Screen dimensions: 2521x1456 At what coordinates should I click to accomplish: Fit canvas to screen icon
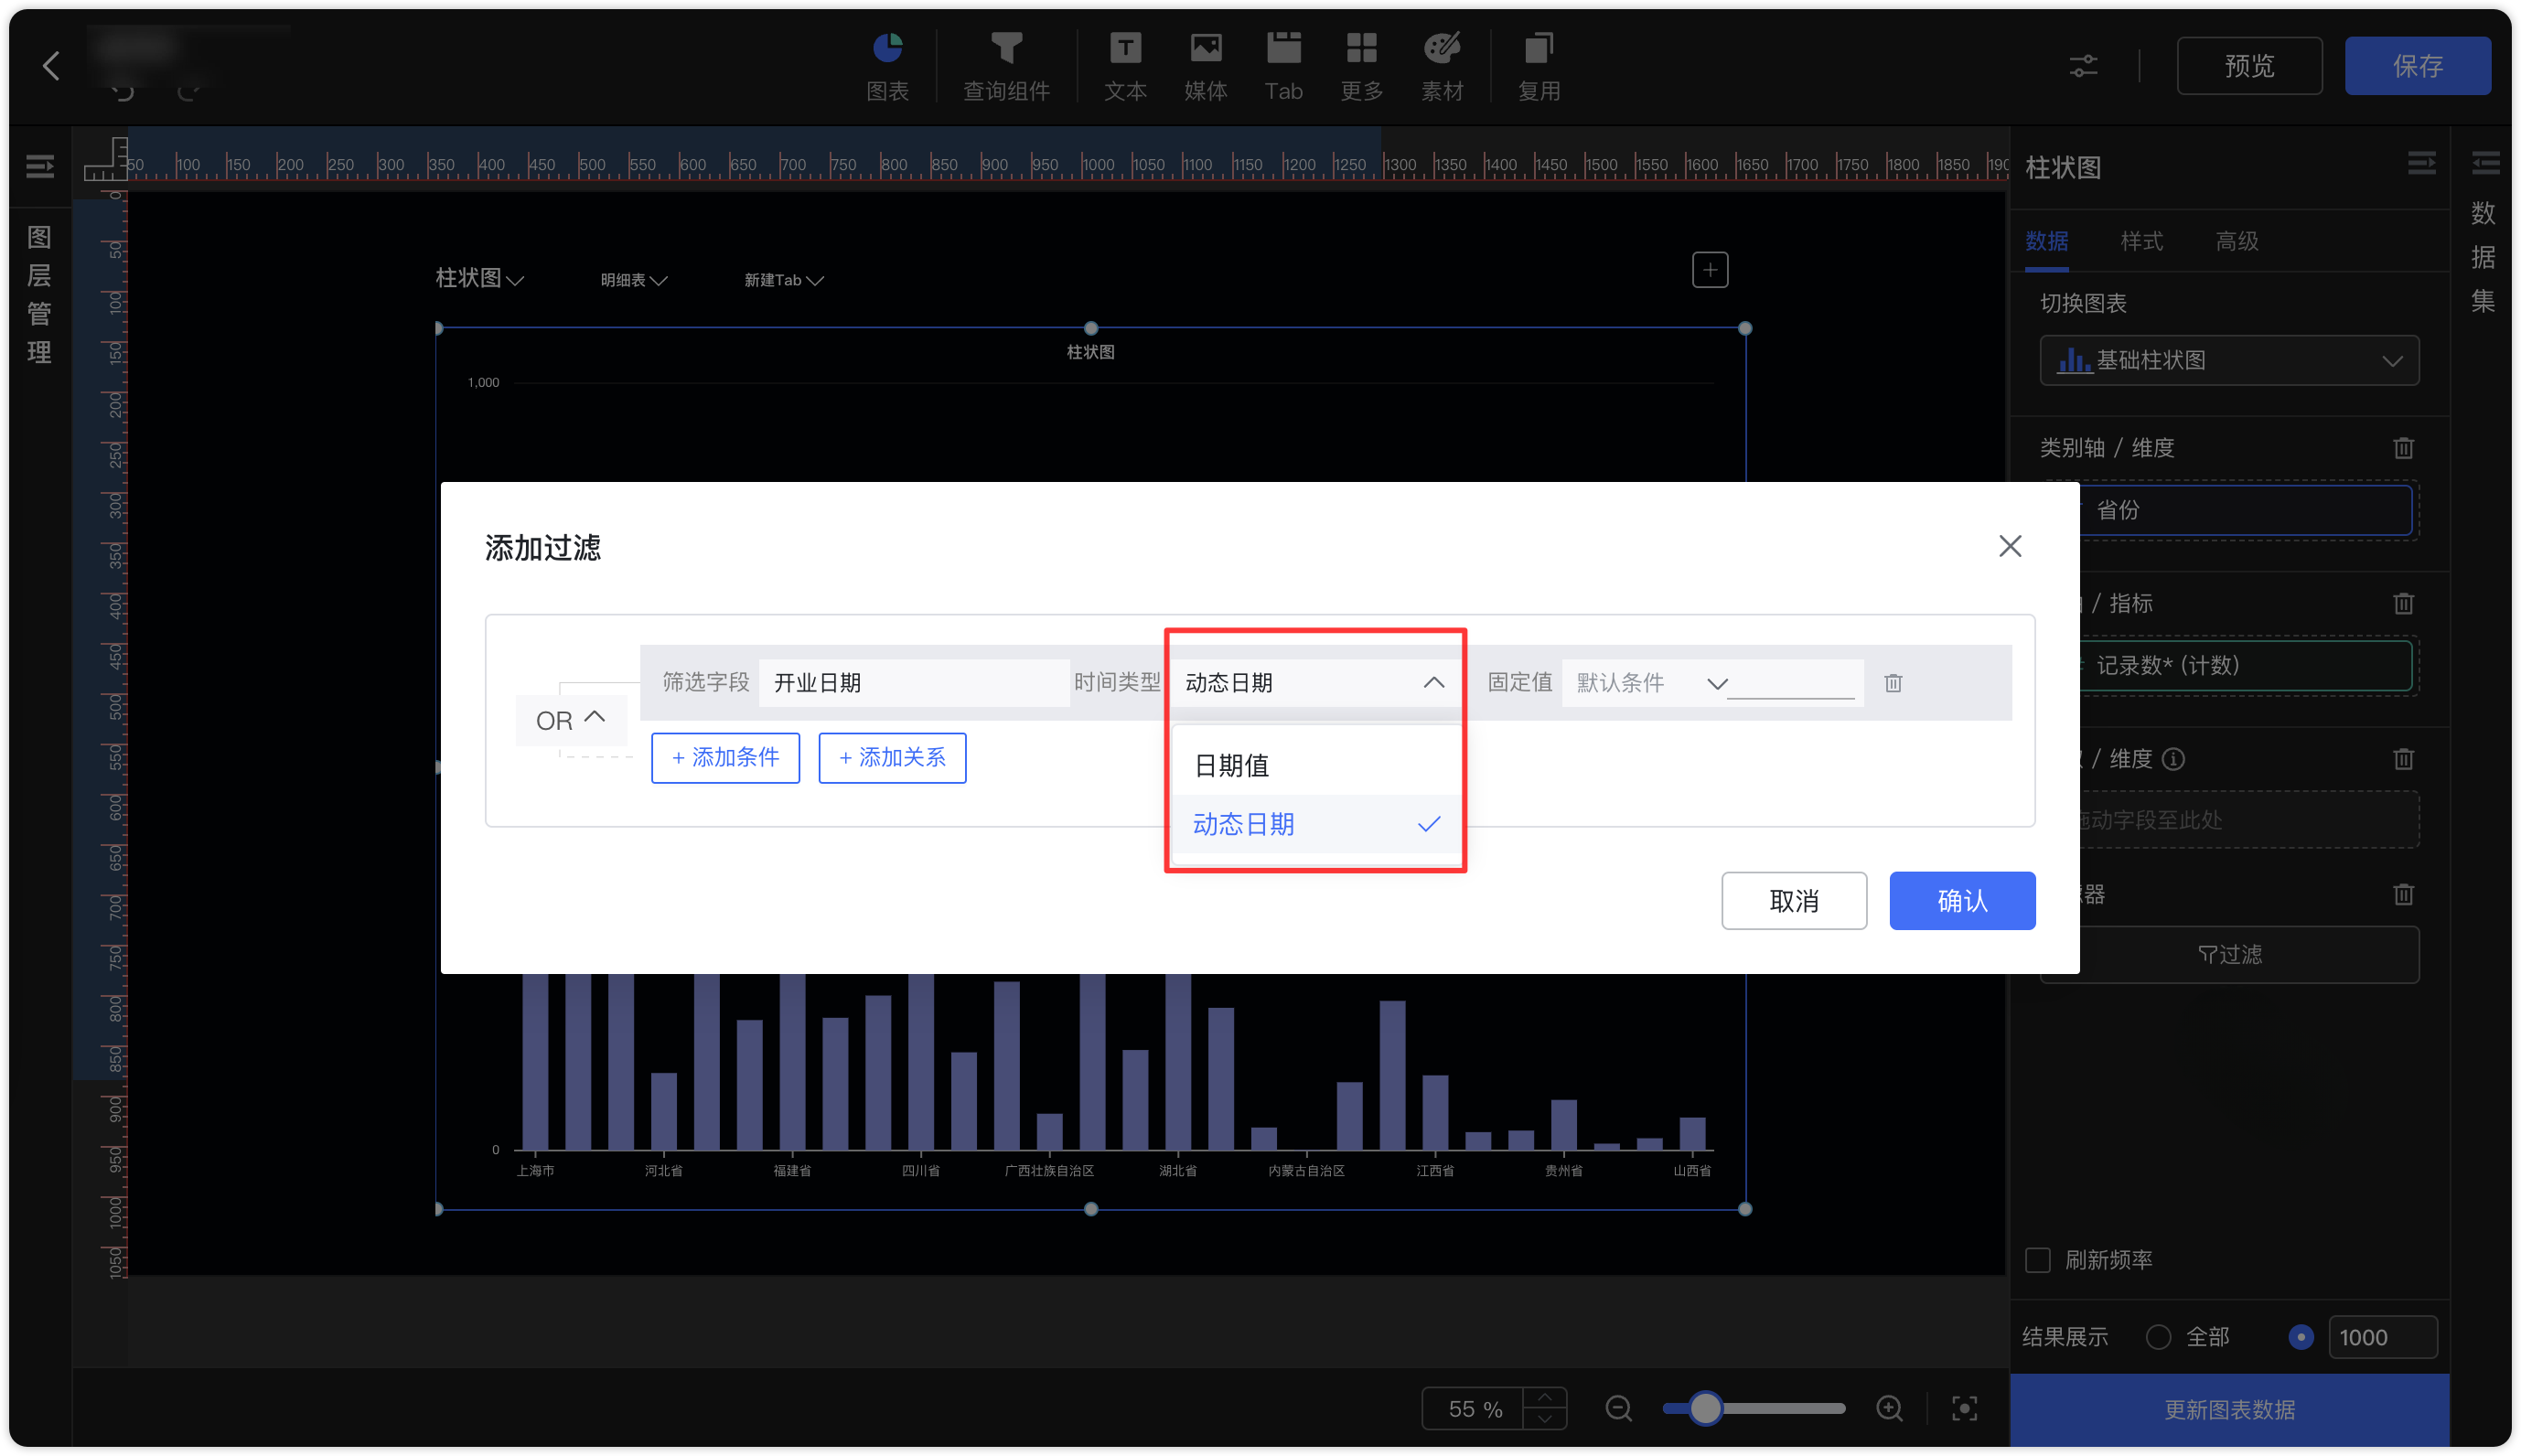(x=1964, y=1408)
